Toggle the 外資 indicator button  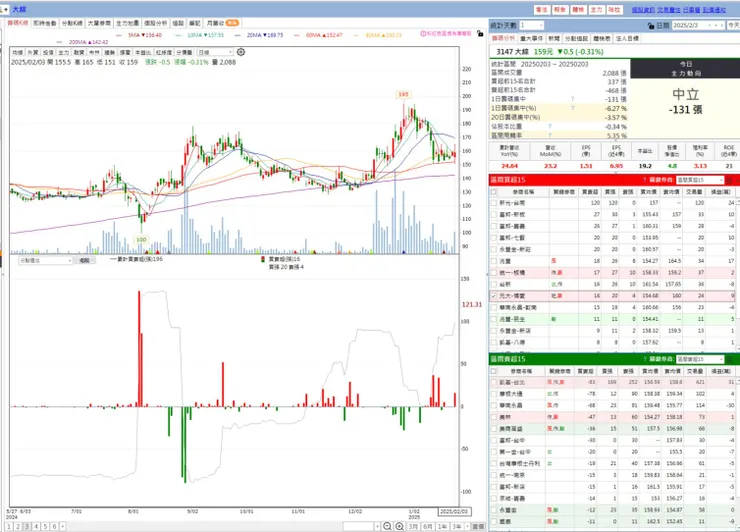coord(33,52)
